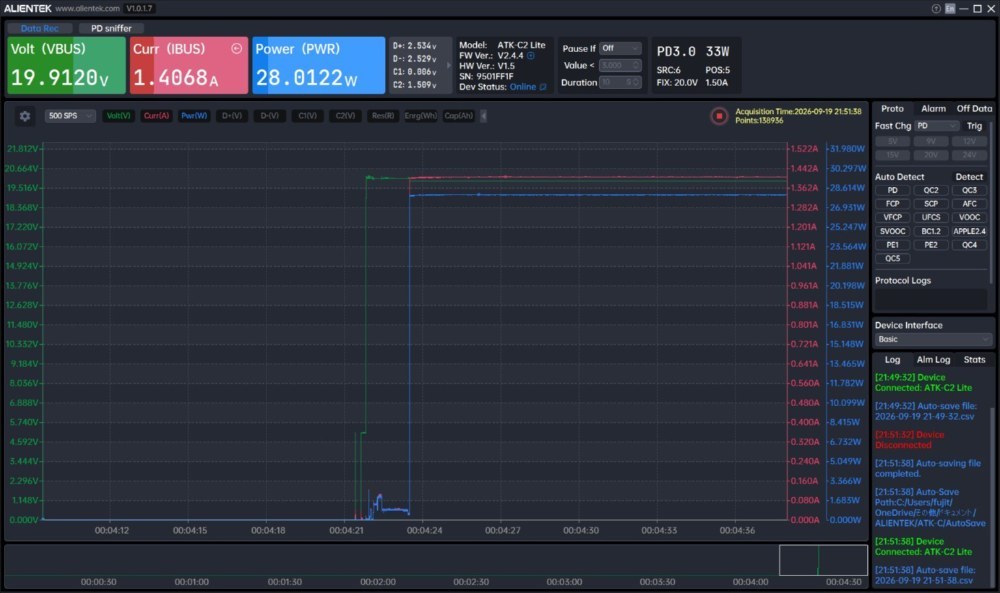The height and width of the screenshot is (593, 1000).
Task: Open the 500 SPS sample rate dropdown
Action: click(70, 116)
